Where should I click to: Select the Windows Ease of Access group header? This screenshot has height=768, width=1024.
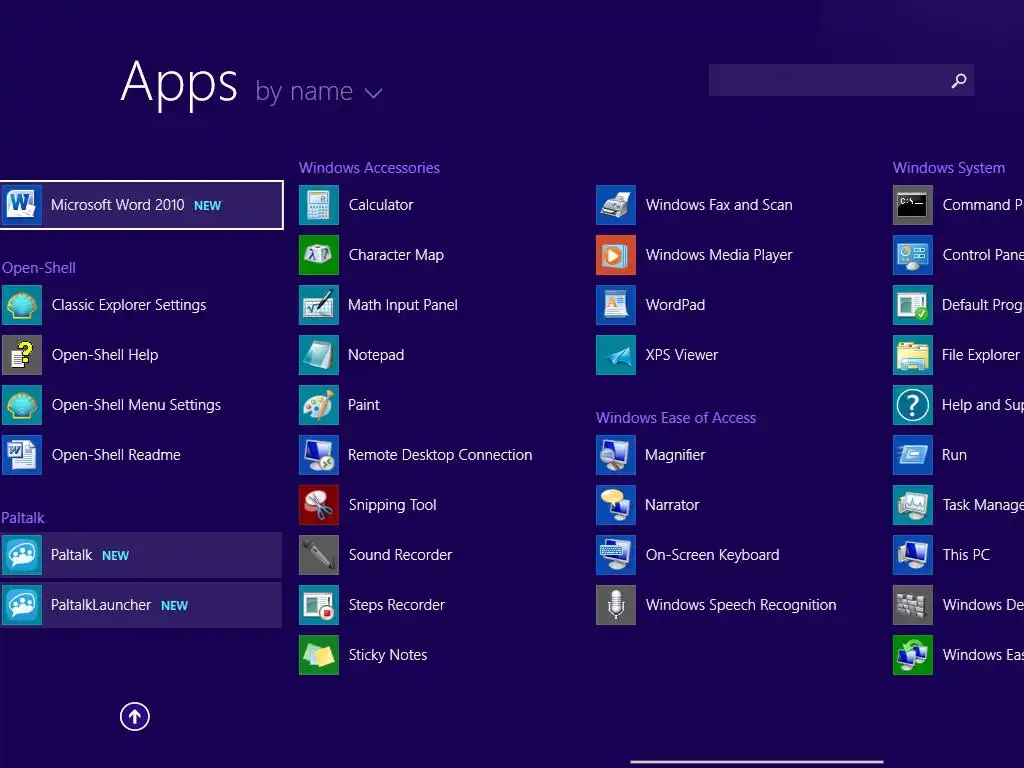tap(676, 418)
